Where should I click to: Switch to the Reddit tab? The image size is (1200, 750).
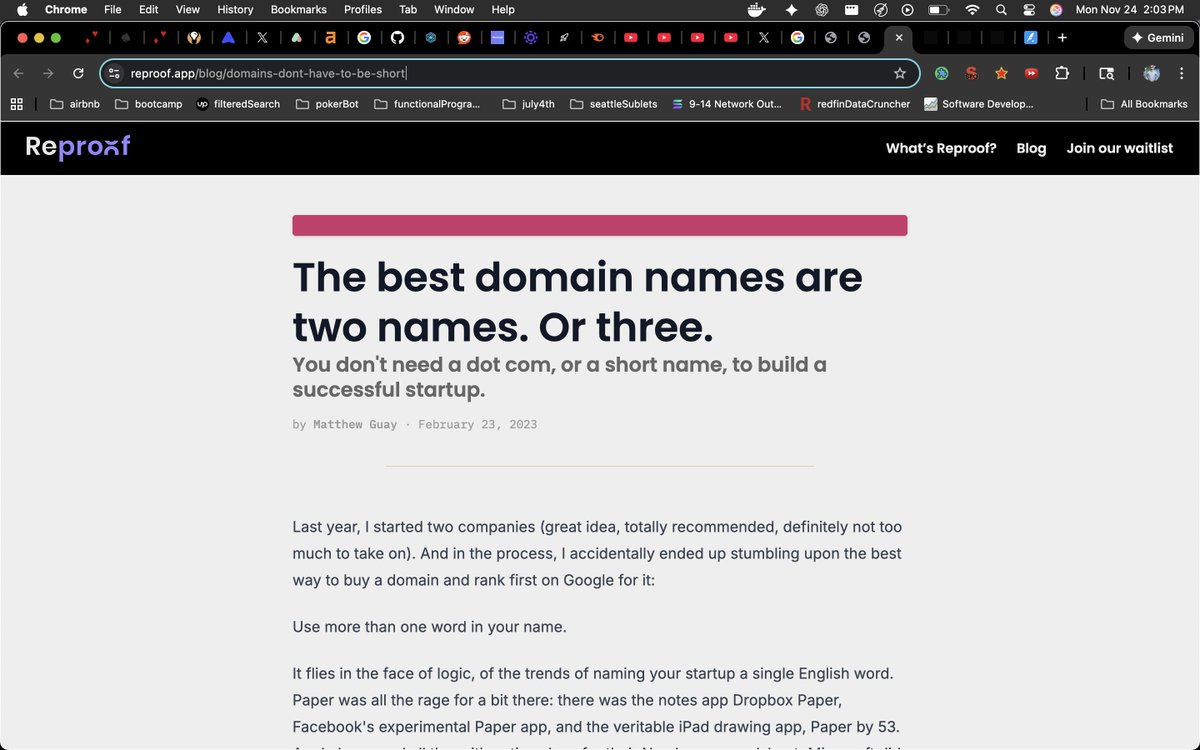pos(464,37)
